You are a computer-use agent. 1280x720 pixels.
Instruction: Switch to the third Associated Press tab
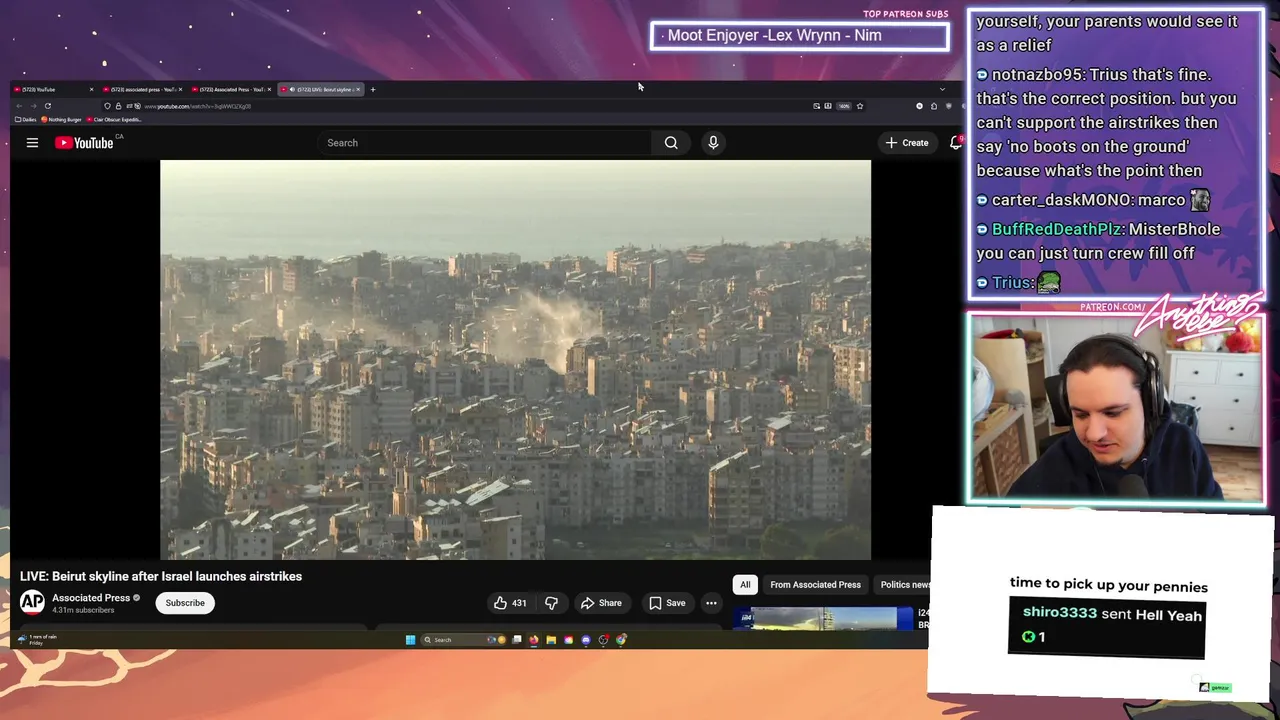tap(232, 90)
